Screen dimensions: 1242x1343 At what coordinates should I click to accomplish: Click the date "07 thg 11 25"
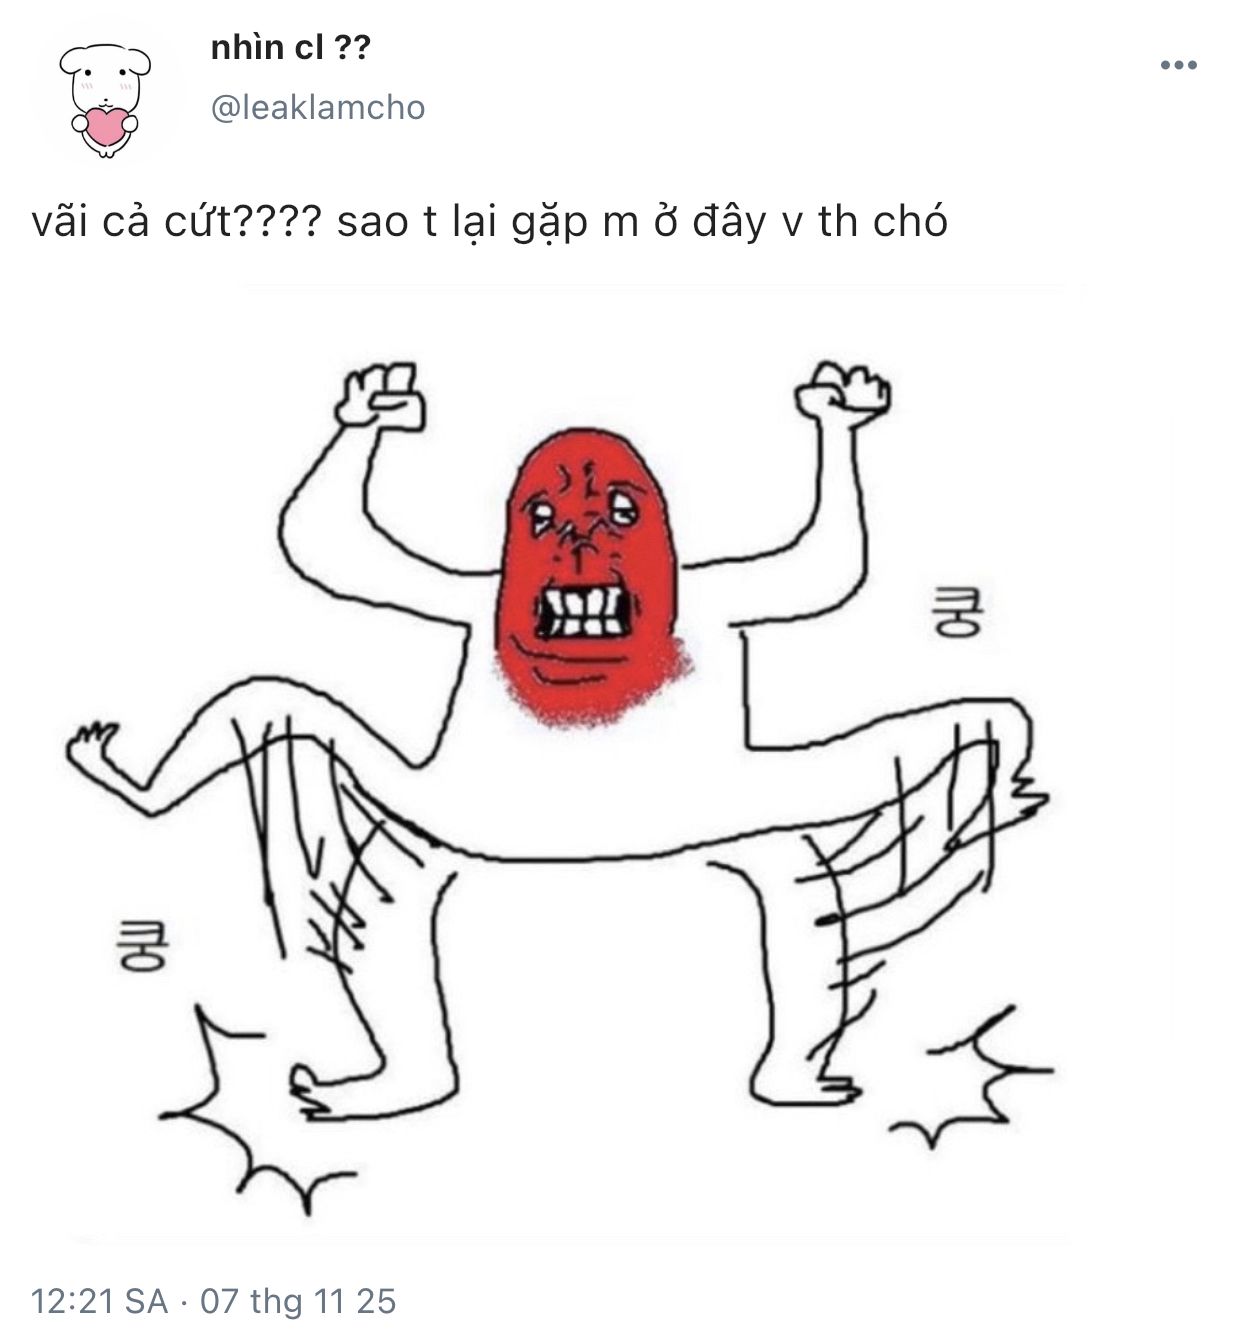click(298, 1301)
